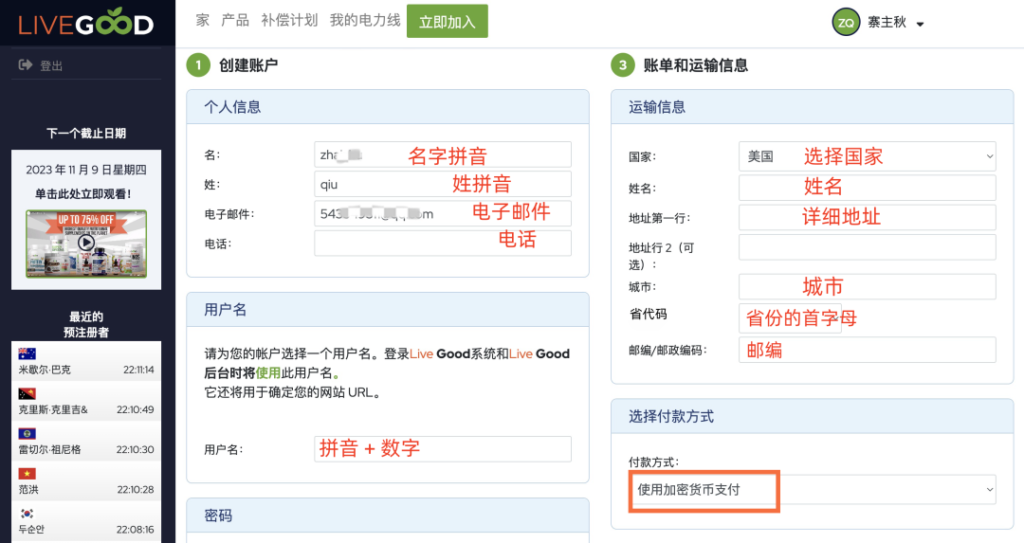Image resolution: width=1024 pixels, height=543 pixels.
Task: Open the 国家 country dropdown
Action: [867, 156]
